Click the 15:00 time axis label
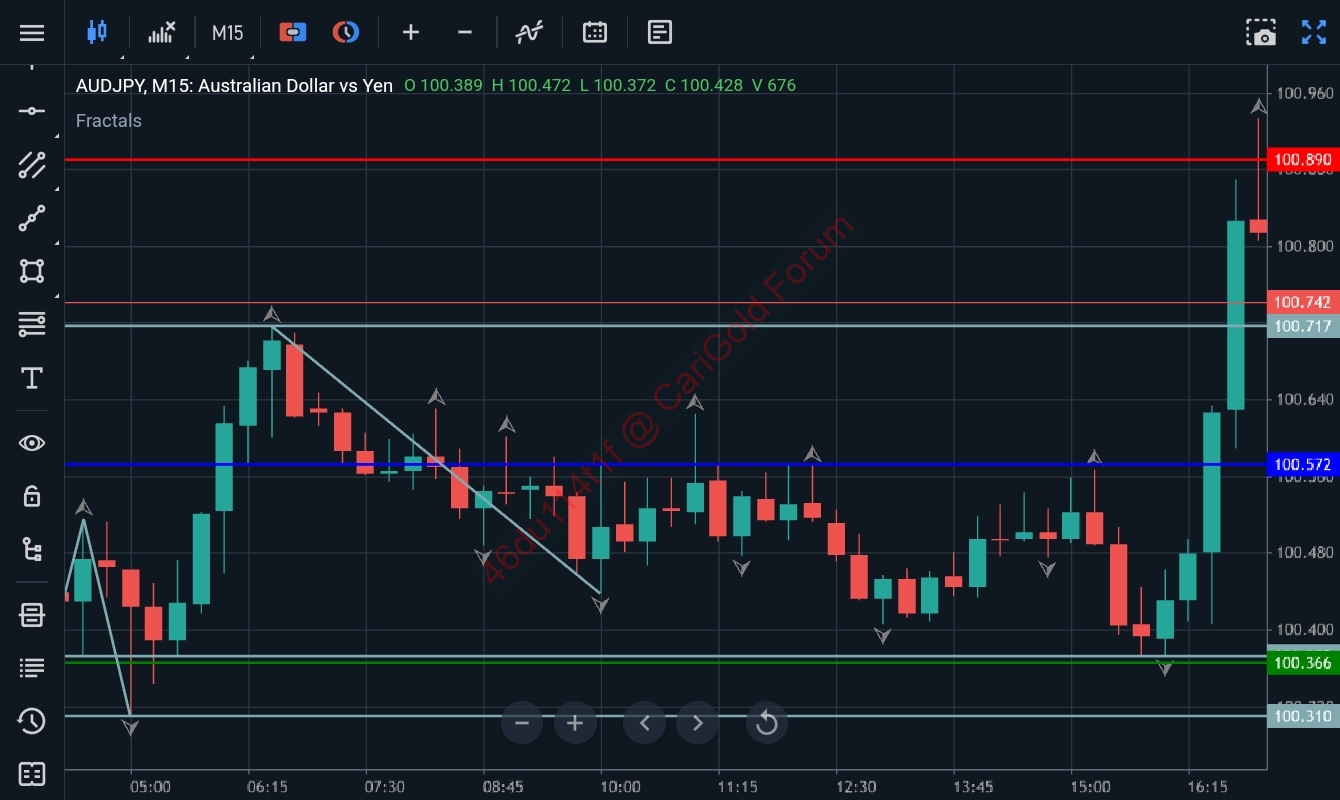Screen dimensions: 1340x800 [x=1090, y=786]
